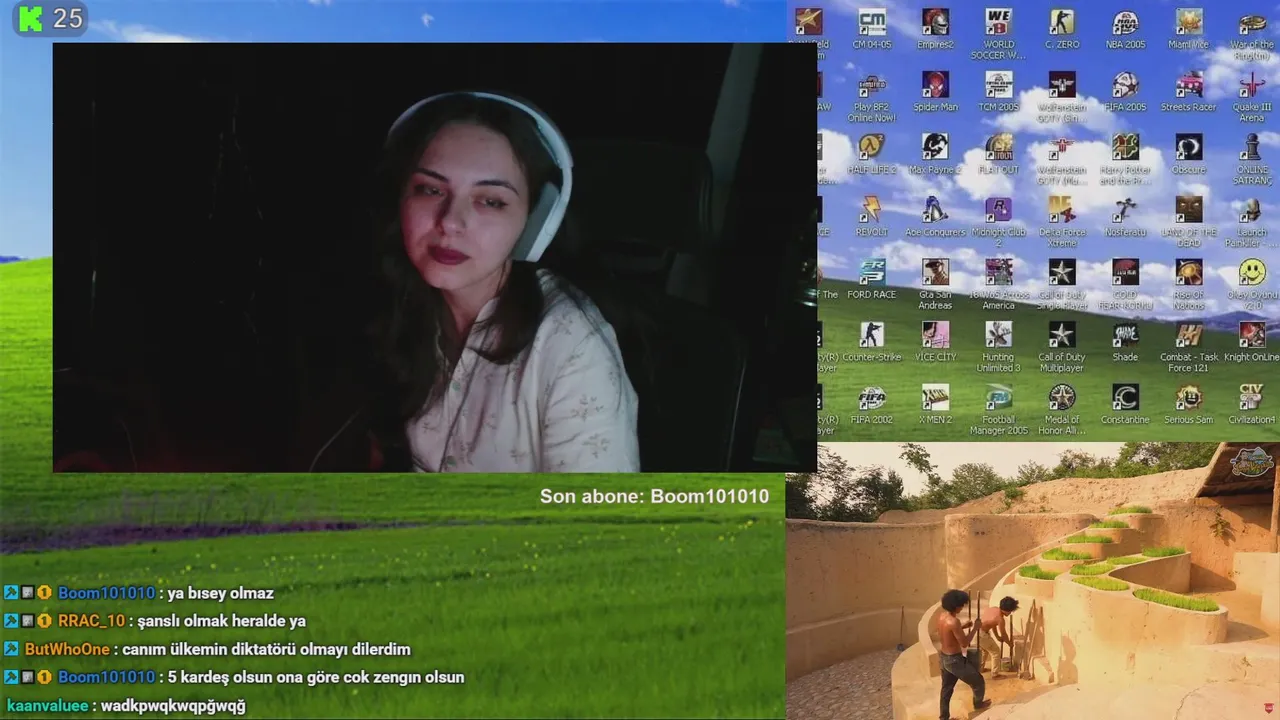Open the CM 04-05 desktop shortcut
Screen dimensions: 1280x720
click(872, 30)
